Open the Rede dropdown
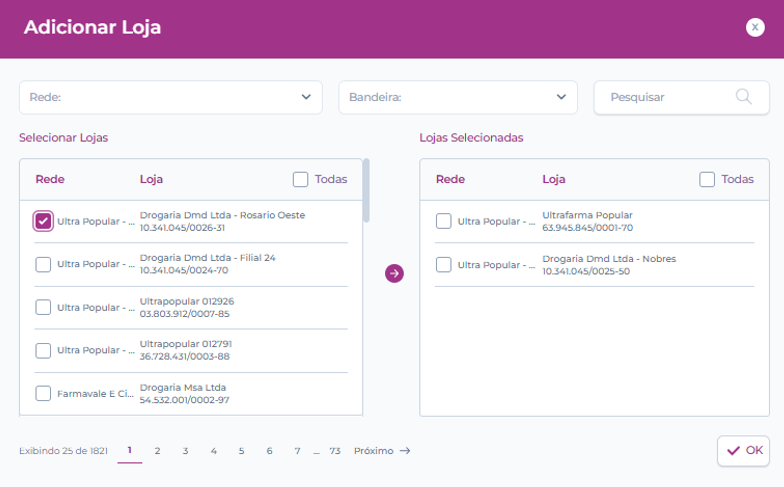The image size is (784, 487). tap(170, 97)
